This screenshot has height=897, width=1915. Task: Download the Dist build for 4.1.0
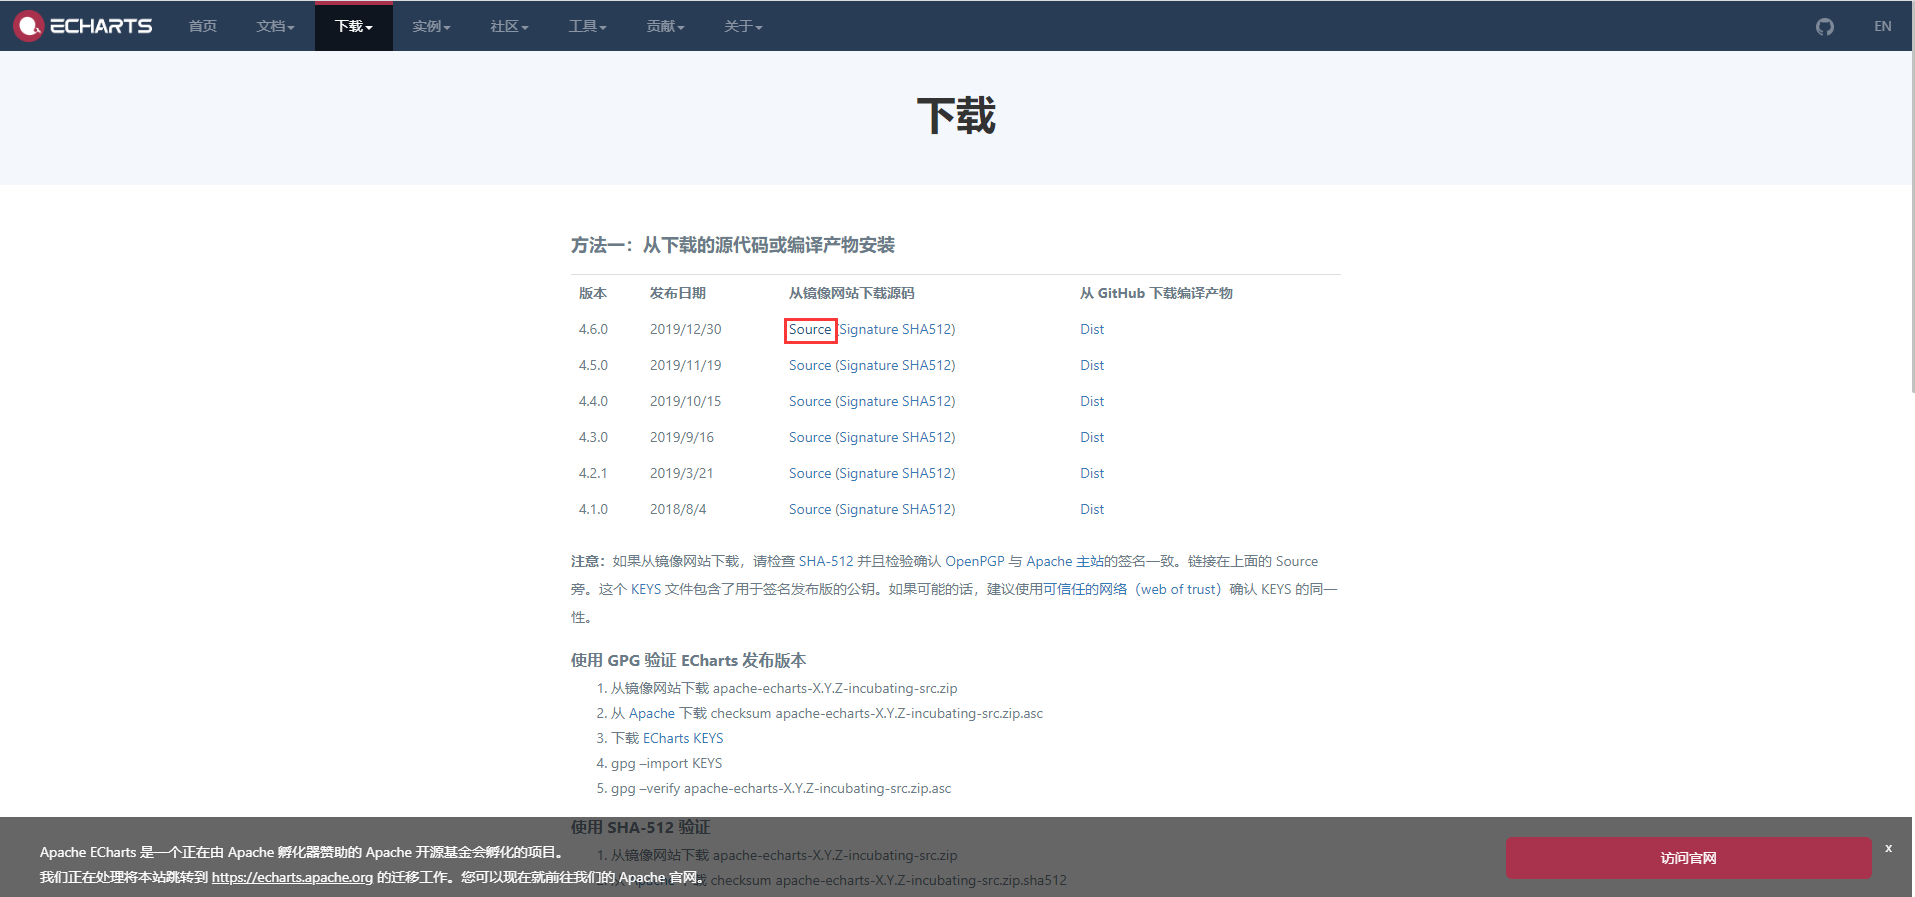click(x=1092, y=509)
